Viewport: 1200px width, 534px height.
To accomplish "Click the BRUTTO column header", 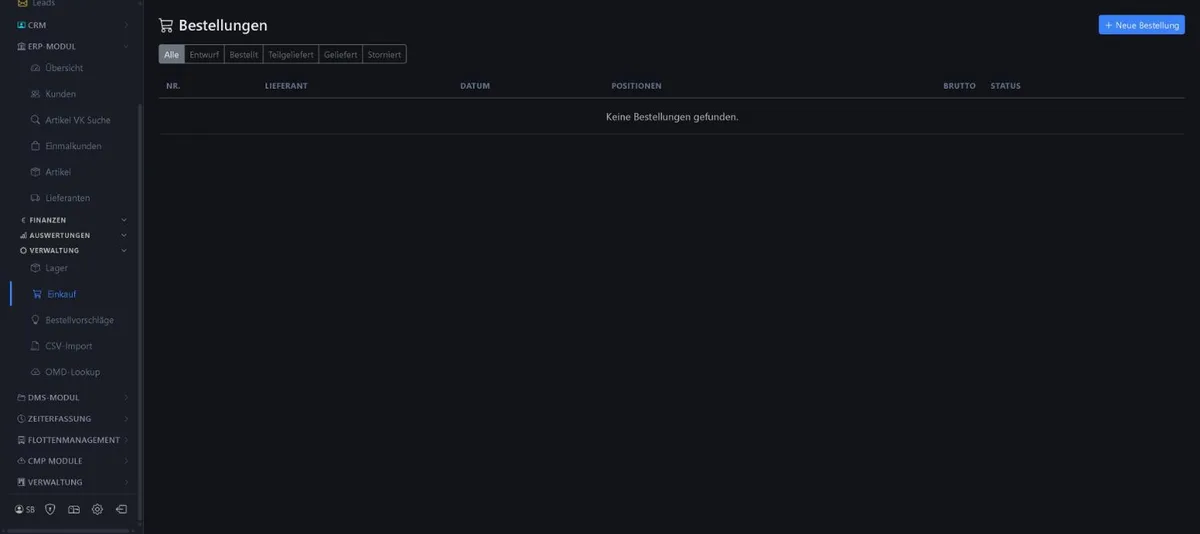I will coord(959,86).
